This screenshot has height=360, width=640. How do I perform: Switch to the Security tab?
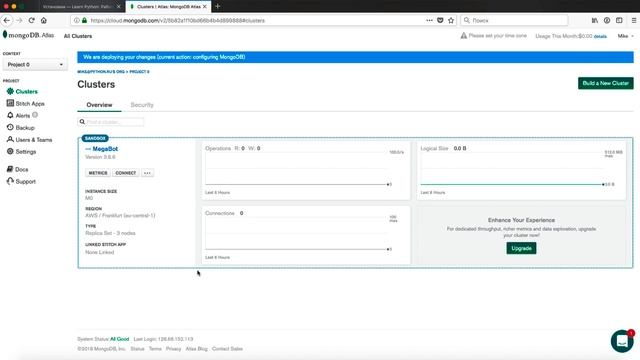click(x=142, y=105)
